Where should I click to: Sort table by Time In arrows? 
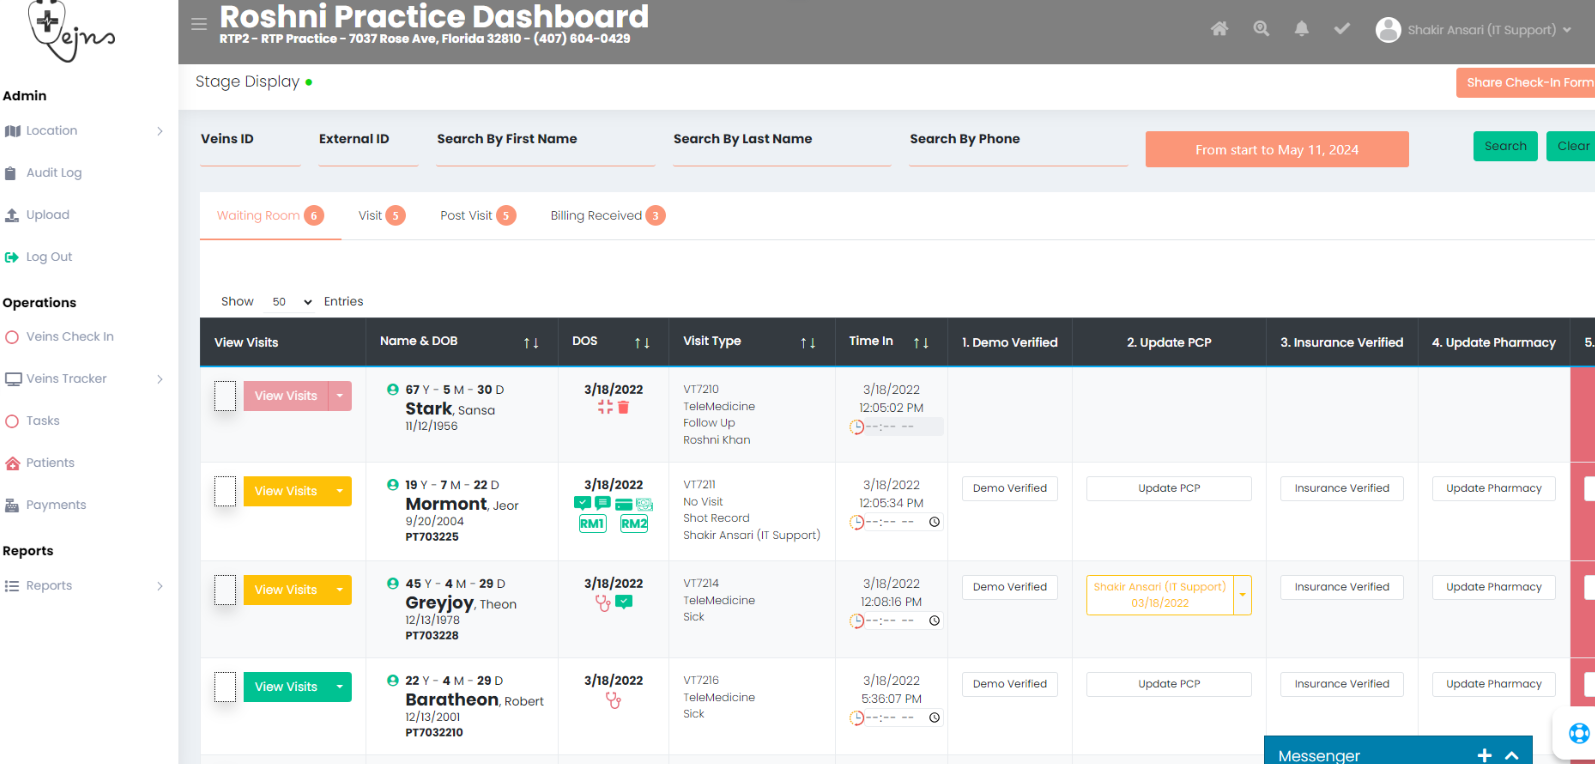coord(921,343)
